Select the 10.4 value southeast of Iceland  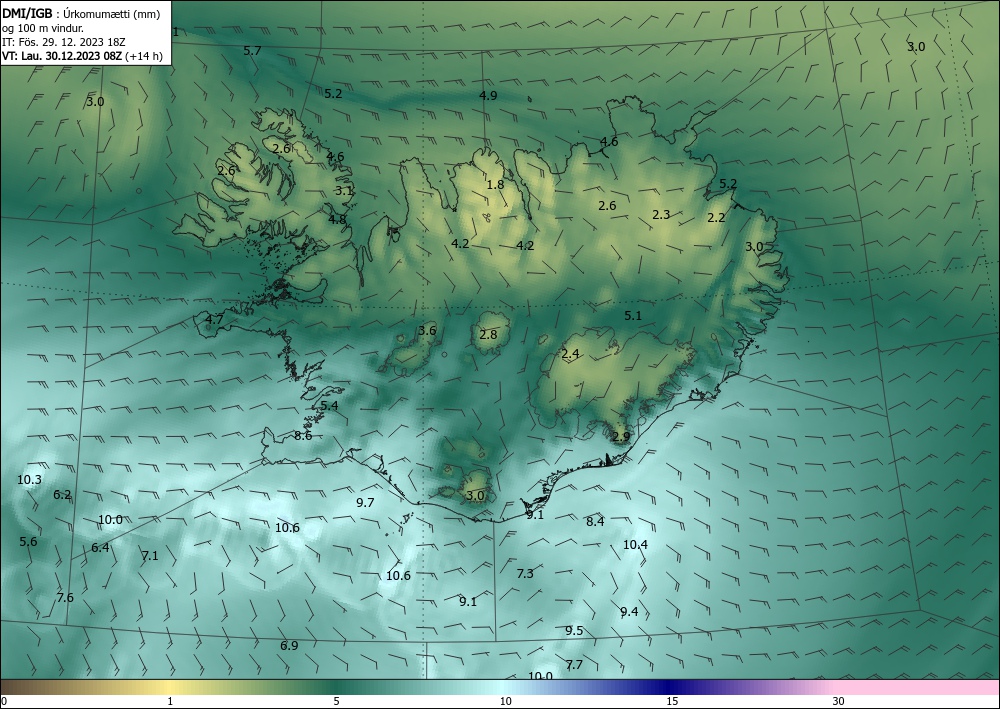635,545
